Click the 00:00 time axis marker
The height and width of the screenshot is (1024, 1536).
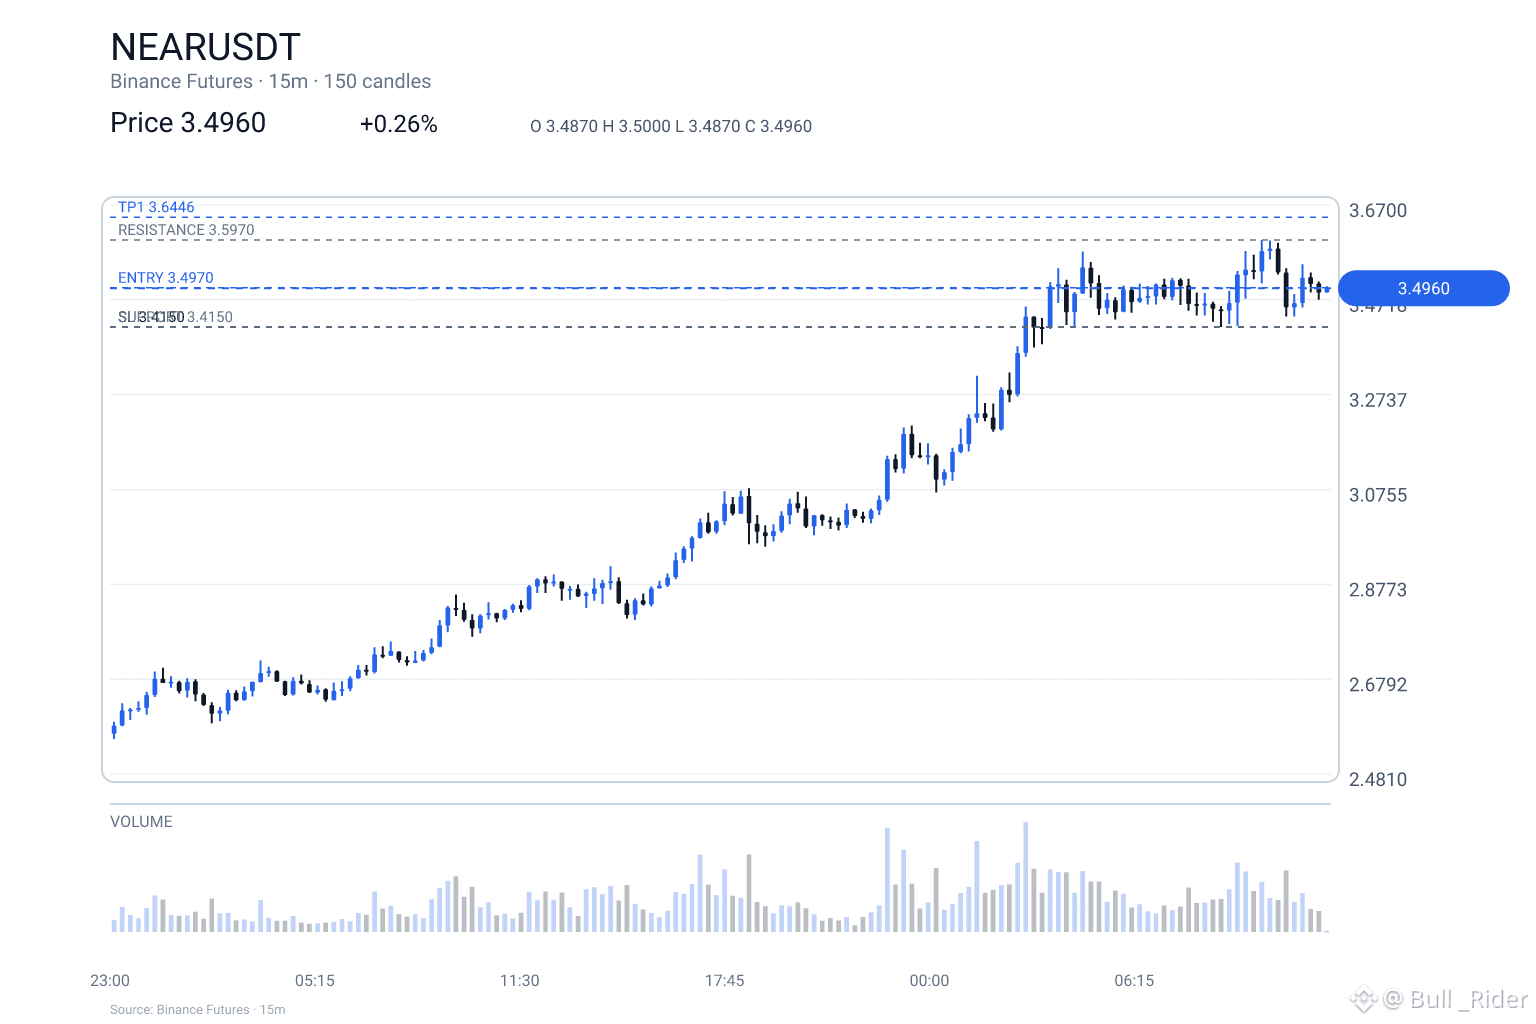[929, 981]
